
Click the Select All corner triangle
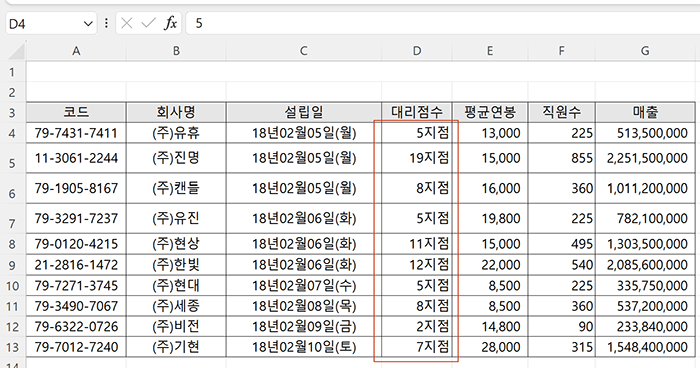tap(16, 50)
